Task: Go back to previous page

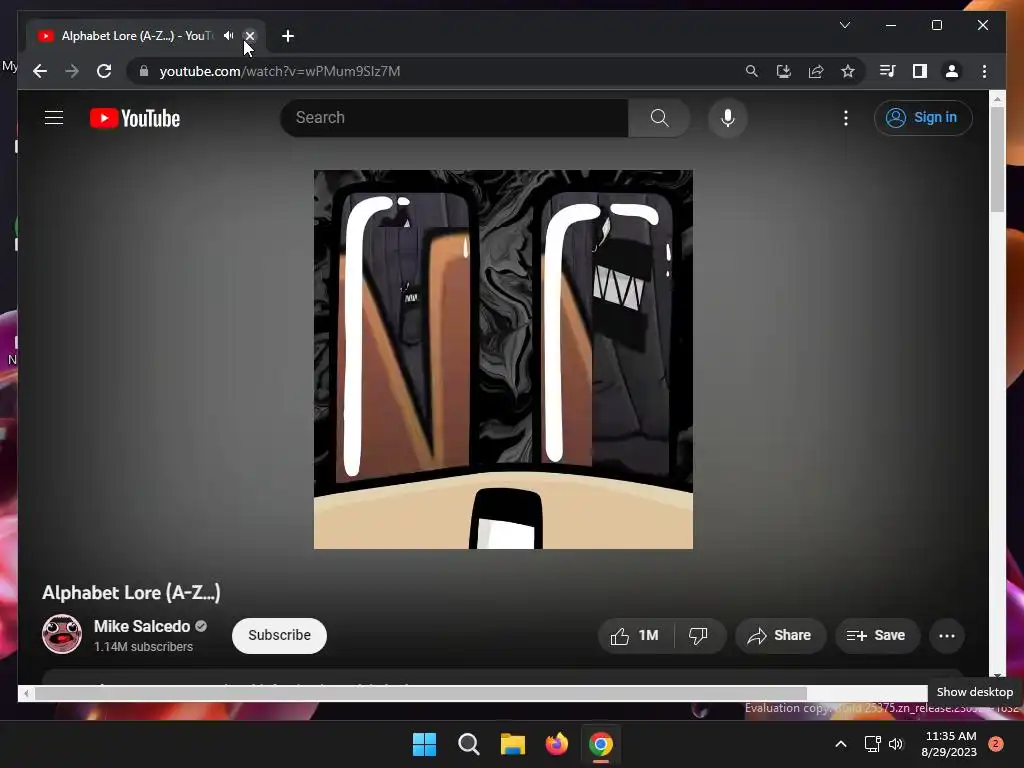Action: (40, 71)
